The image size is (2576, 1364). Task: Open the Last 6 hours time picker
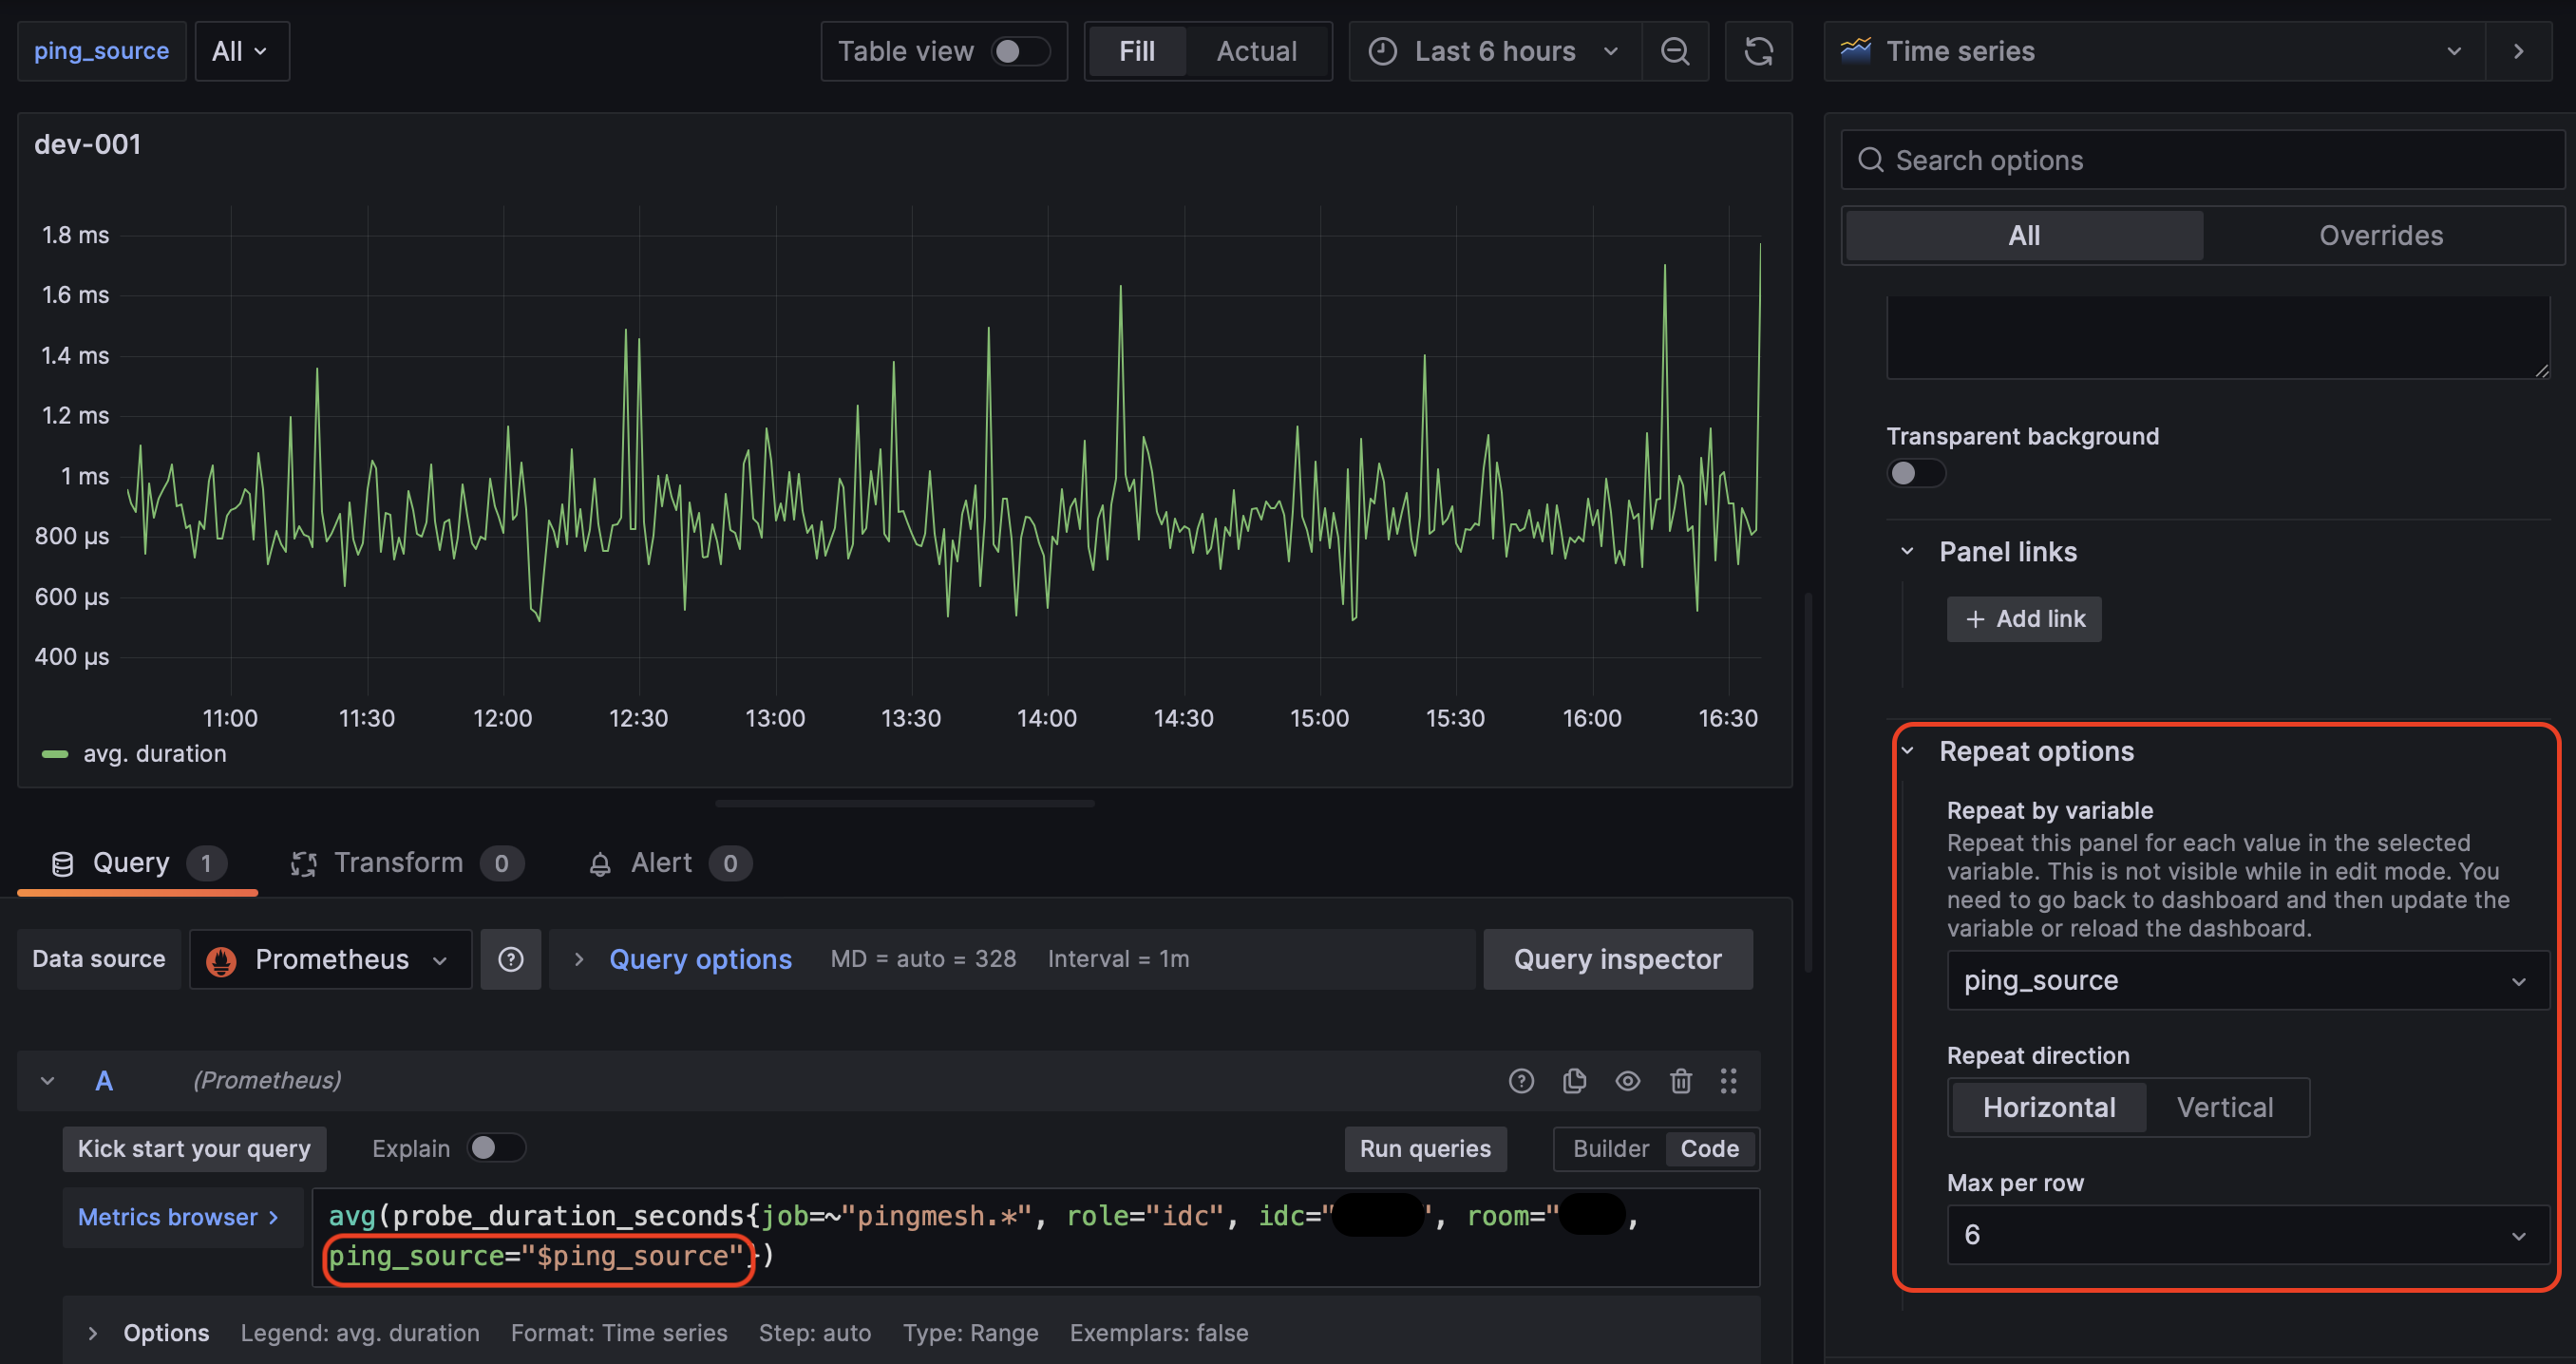click(x=1494, y=51)
